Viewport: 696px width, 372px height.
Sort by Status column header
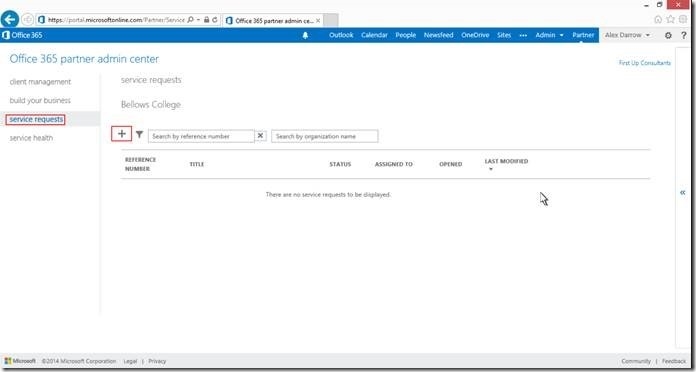340,164
